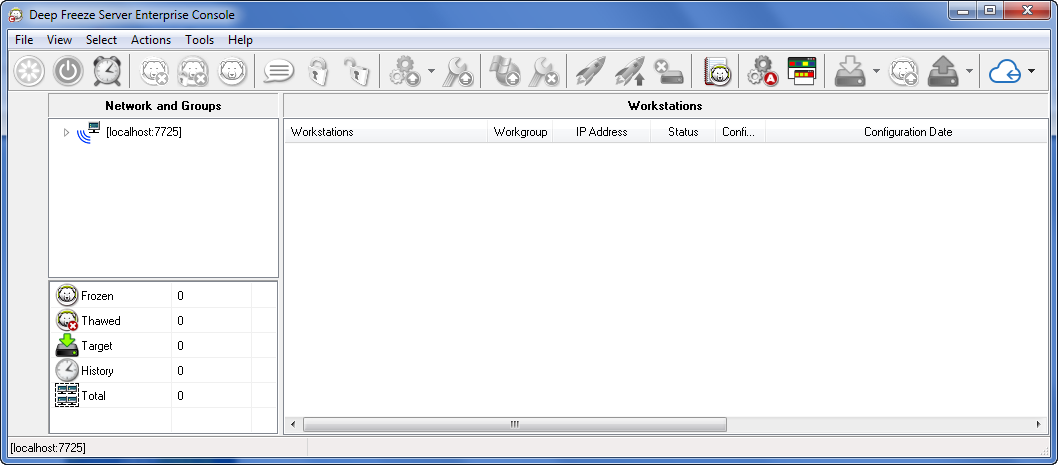Open the Select menu
The image size is (1058, 465).
101,40
